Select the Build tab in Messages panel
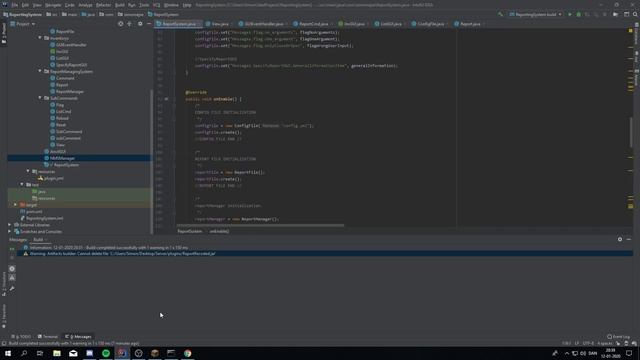This screenshot has height=360, width=640. pyautogui.click(x=38, y=240)
